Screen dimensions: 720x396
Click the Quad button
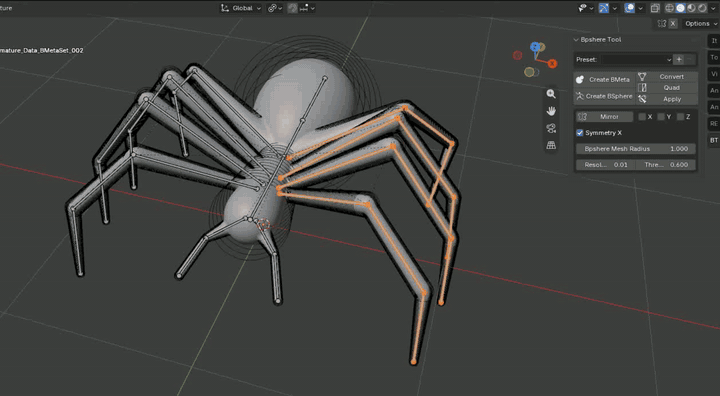coord(667,88)
